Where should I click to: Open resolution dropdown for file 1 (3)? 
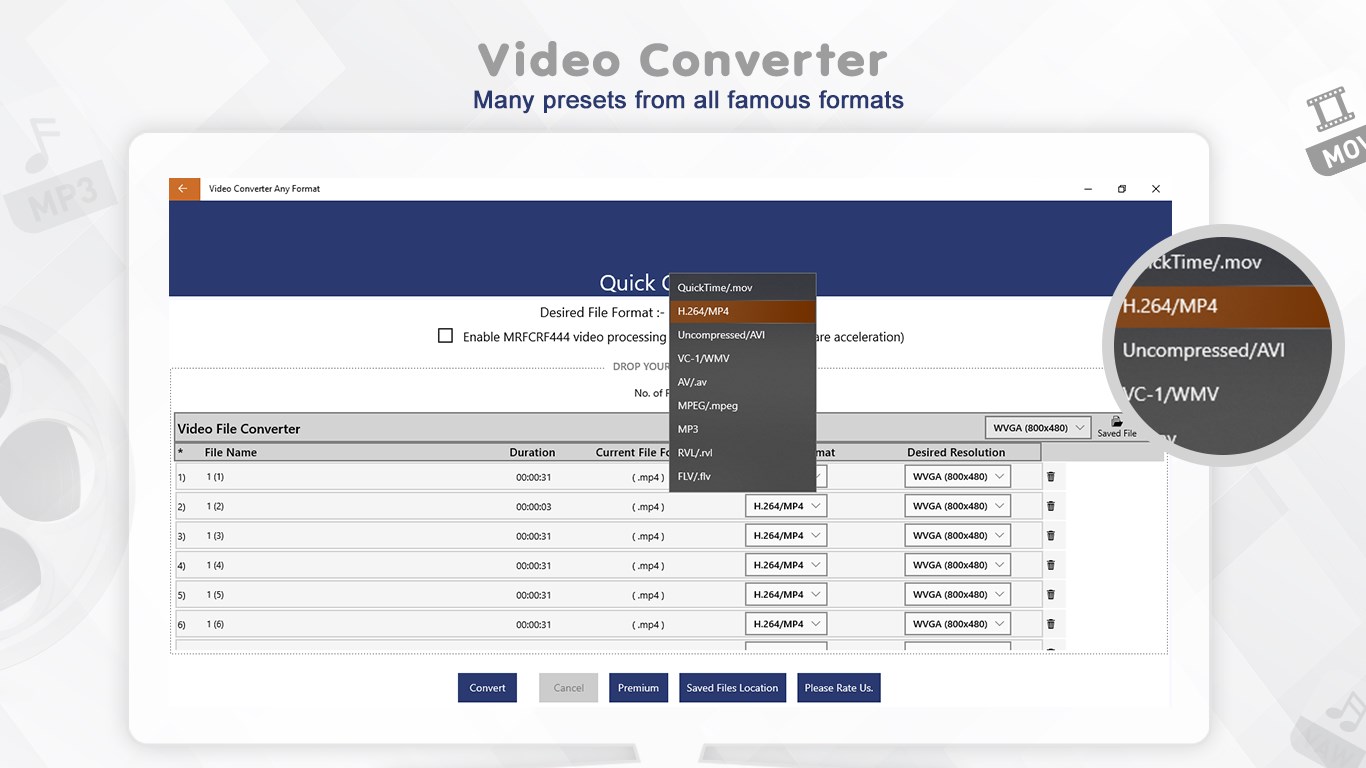958,535
